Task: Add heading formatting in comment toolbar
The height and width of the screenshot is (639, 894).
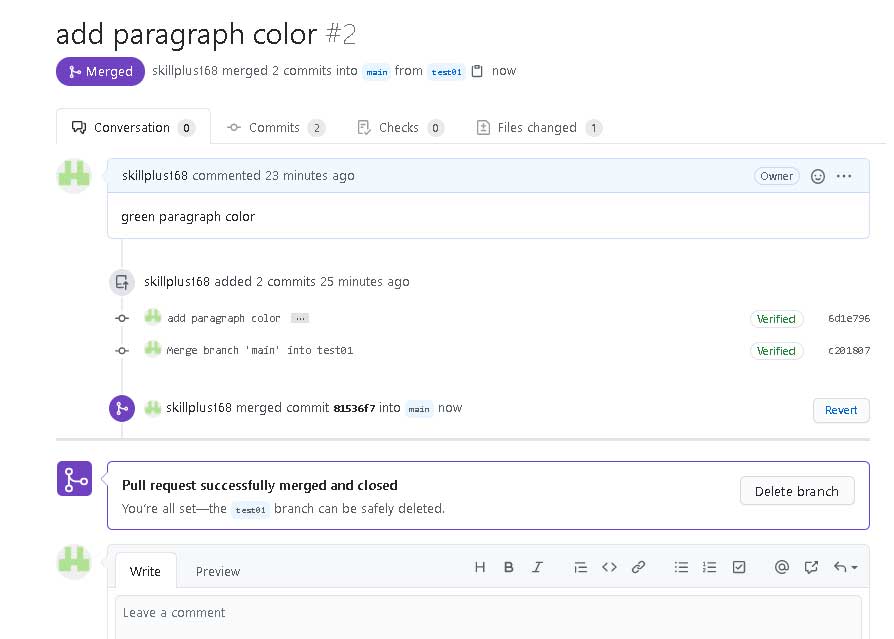Action: pos(480,567)
